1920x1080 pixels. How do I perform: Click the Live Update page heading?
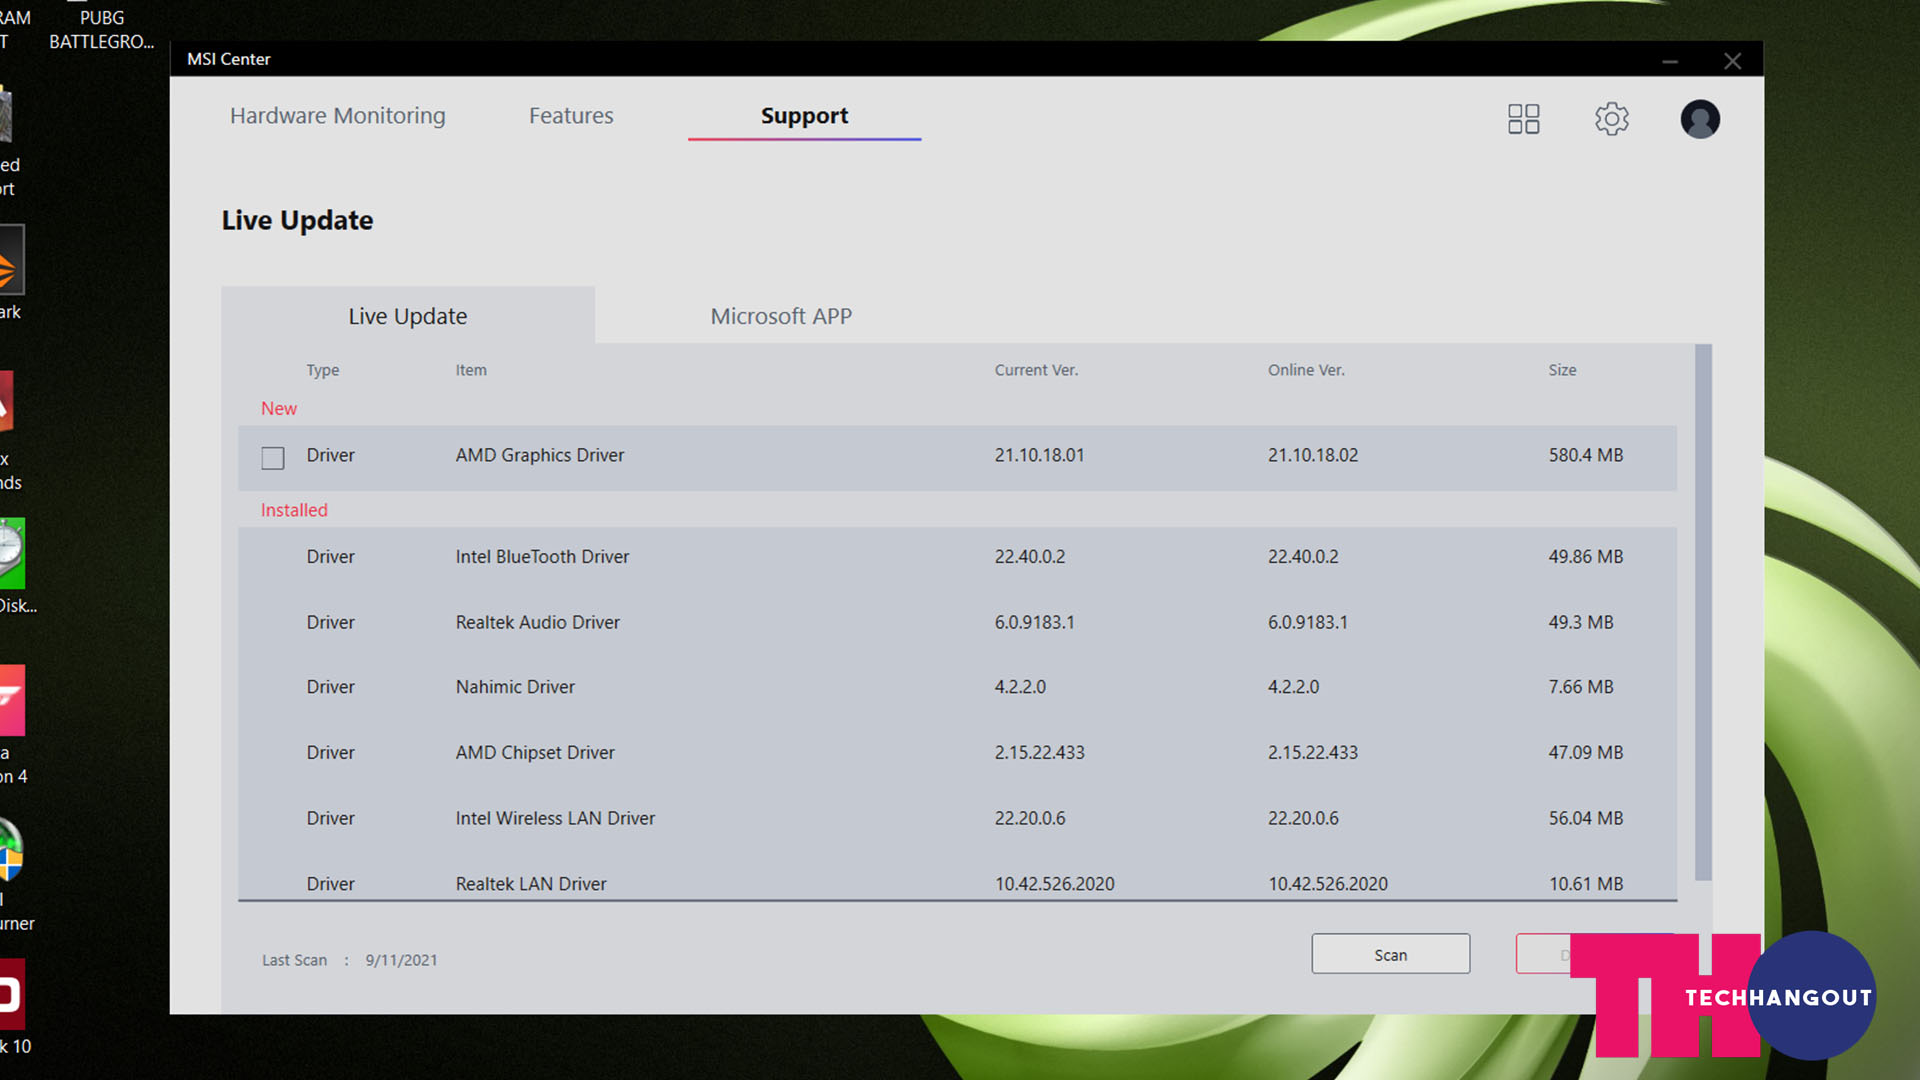(x=297, y=220)
